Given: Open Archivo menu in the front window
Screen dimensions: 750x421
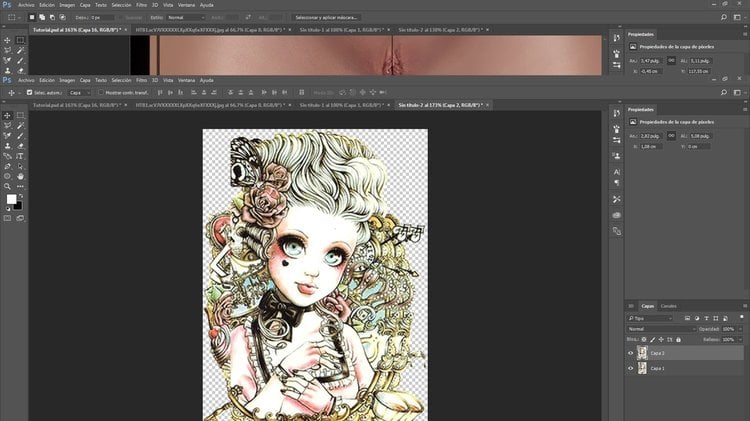Looking at the screenshot, I should [26, 80].
